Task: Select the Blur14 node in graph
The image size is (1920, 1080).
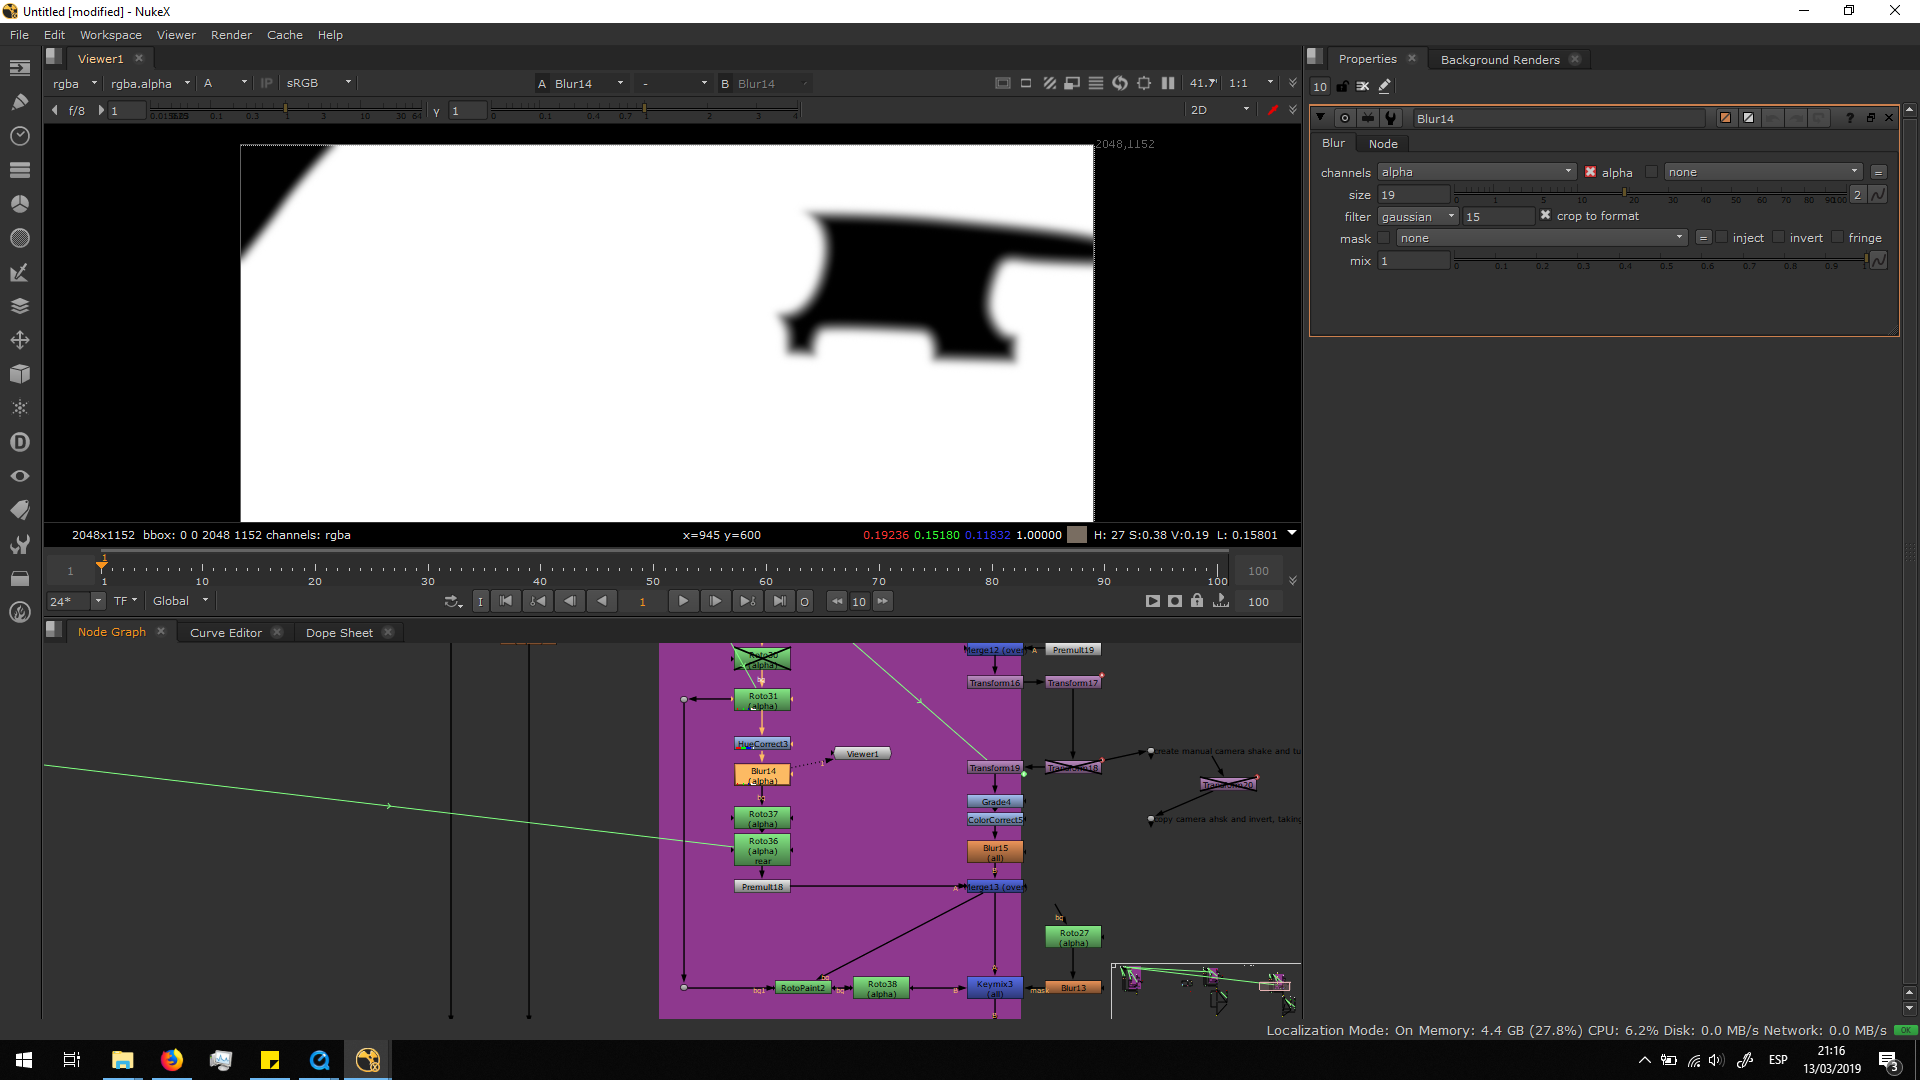Action: (x=762, y=775)
